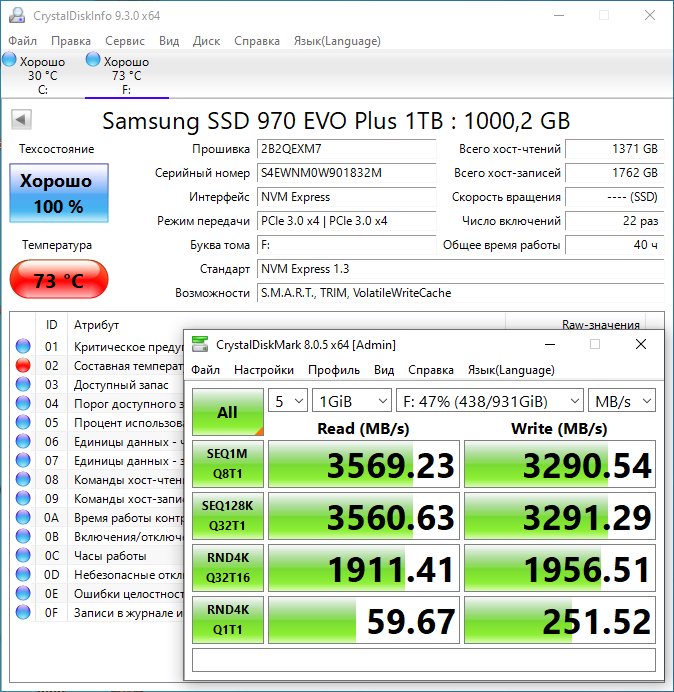This screenshot has width=674, height=692.
Task: Click the SEQ1M read result 3569.23
Action: [x=364, y=464]
